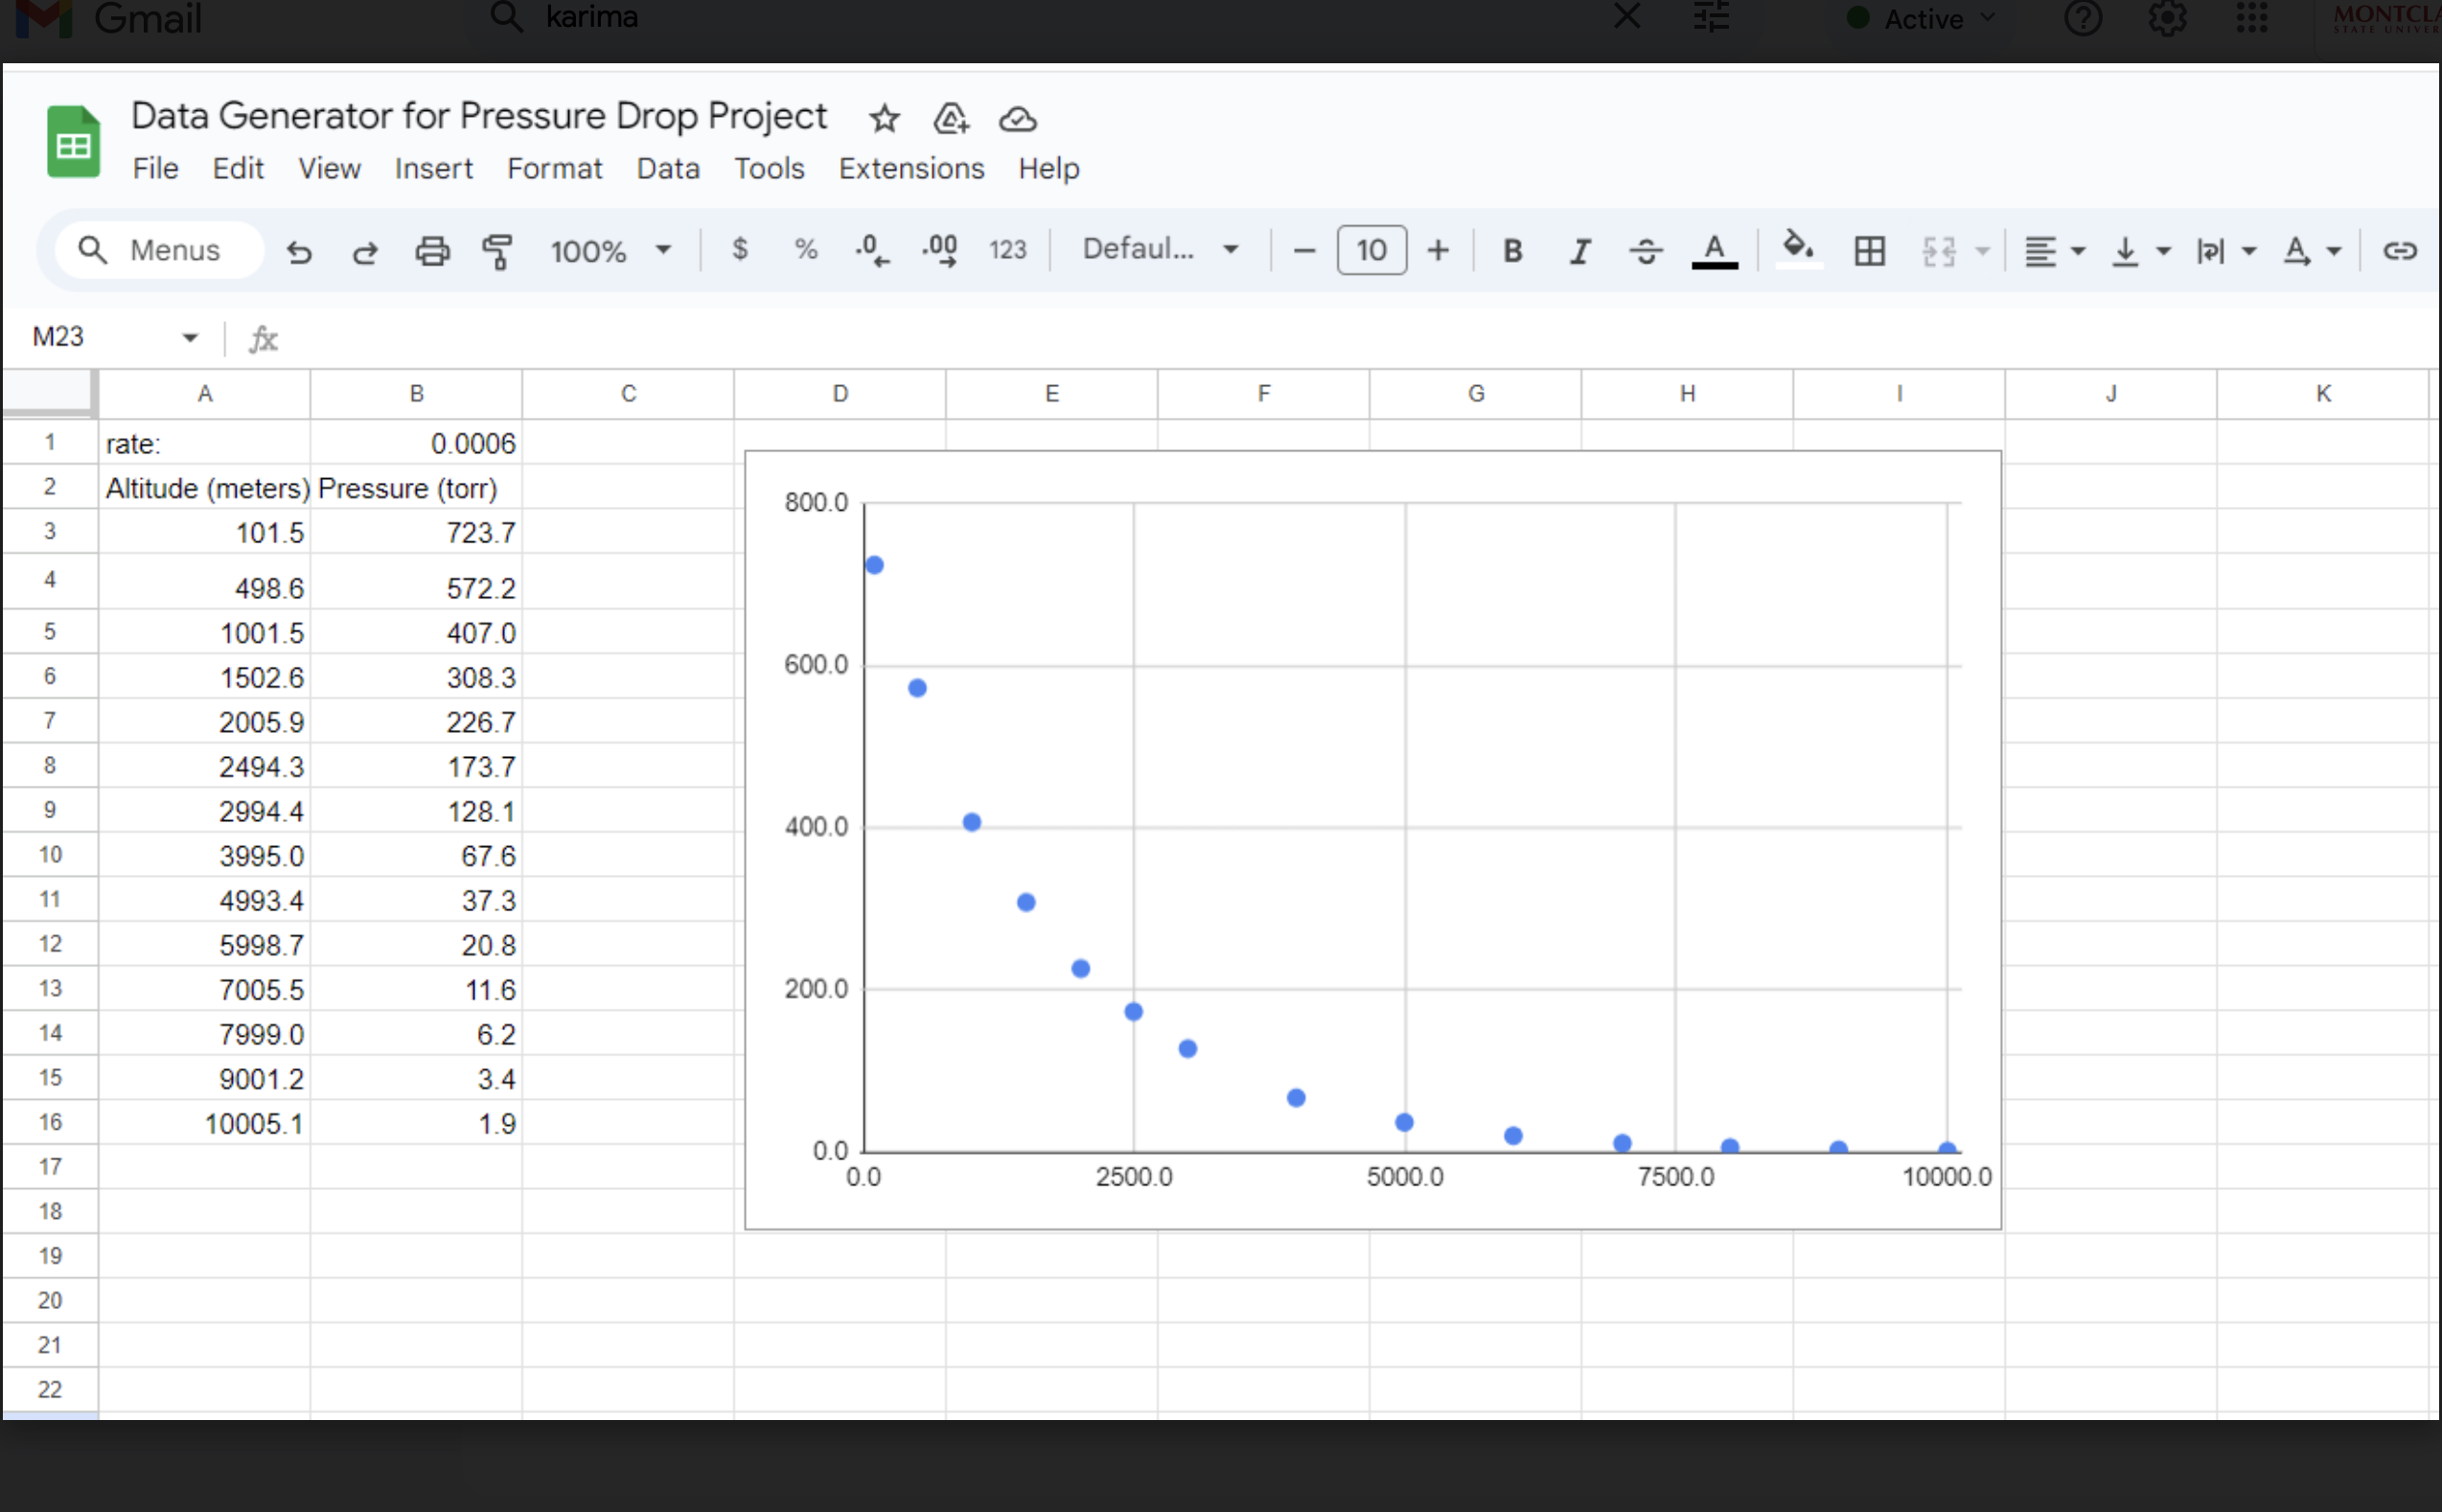This screenshot has width=2442, height=1512.
Task: Open the Extensions menu
Action: pos(911,168)
